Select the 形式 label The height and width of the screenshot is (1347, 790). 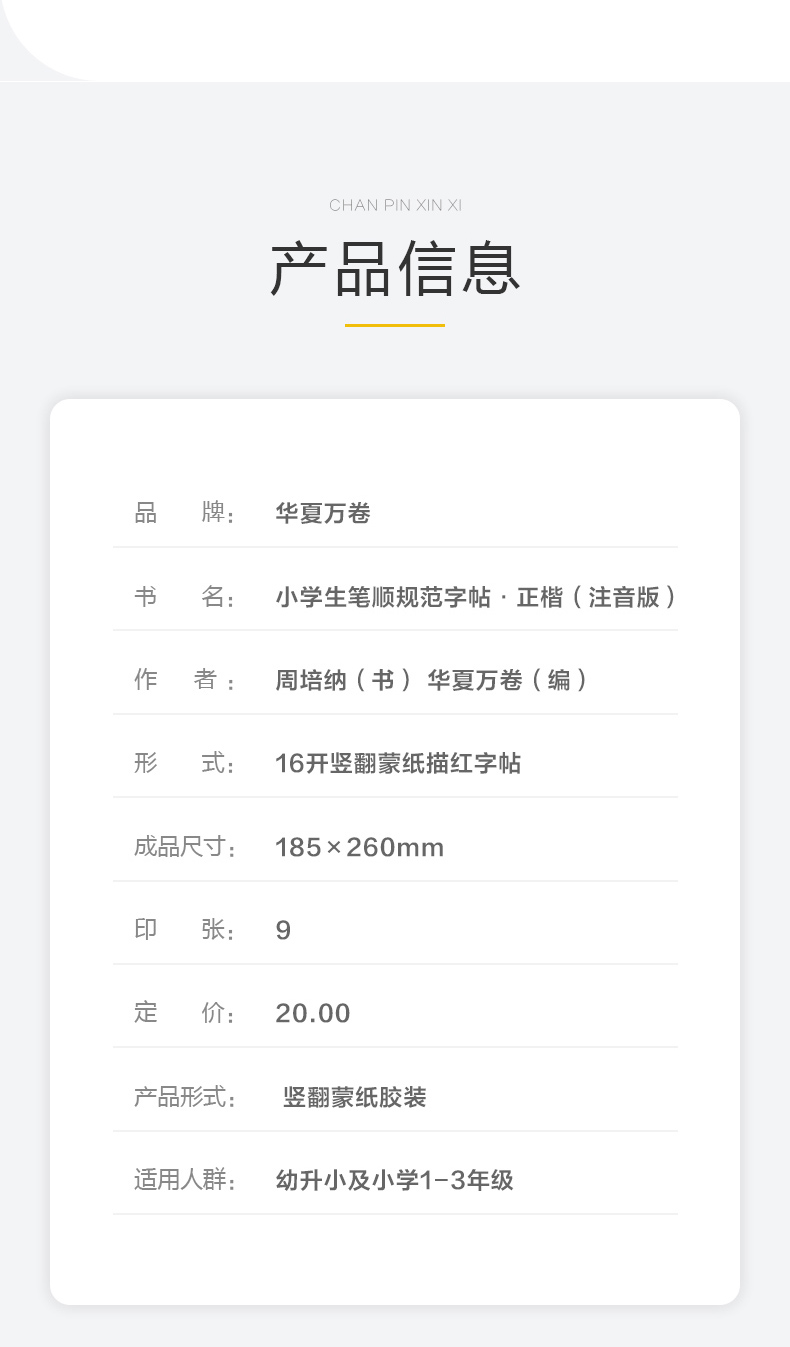point(185,764)
